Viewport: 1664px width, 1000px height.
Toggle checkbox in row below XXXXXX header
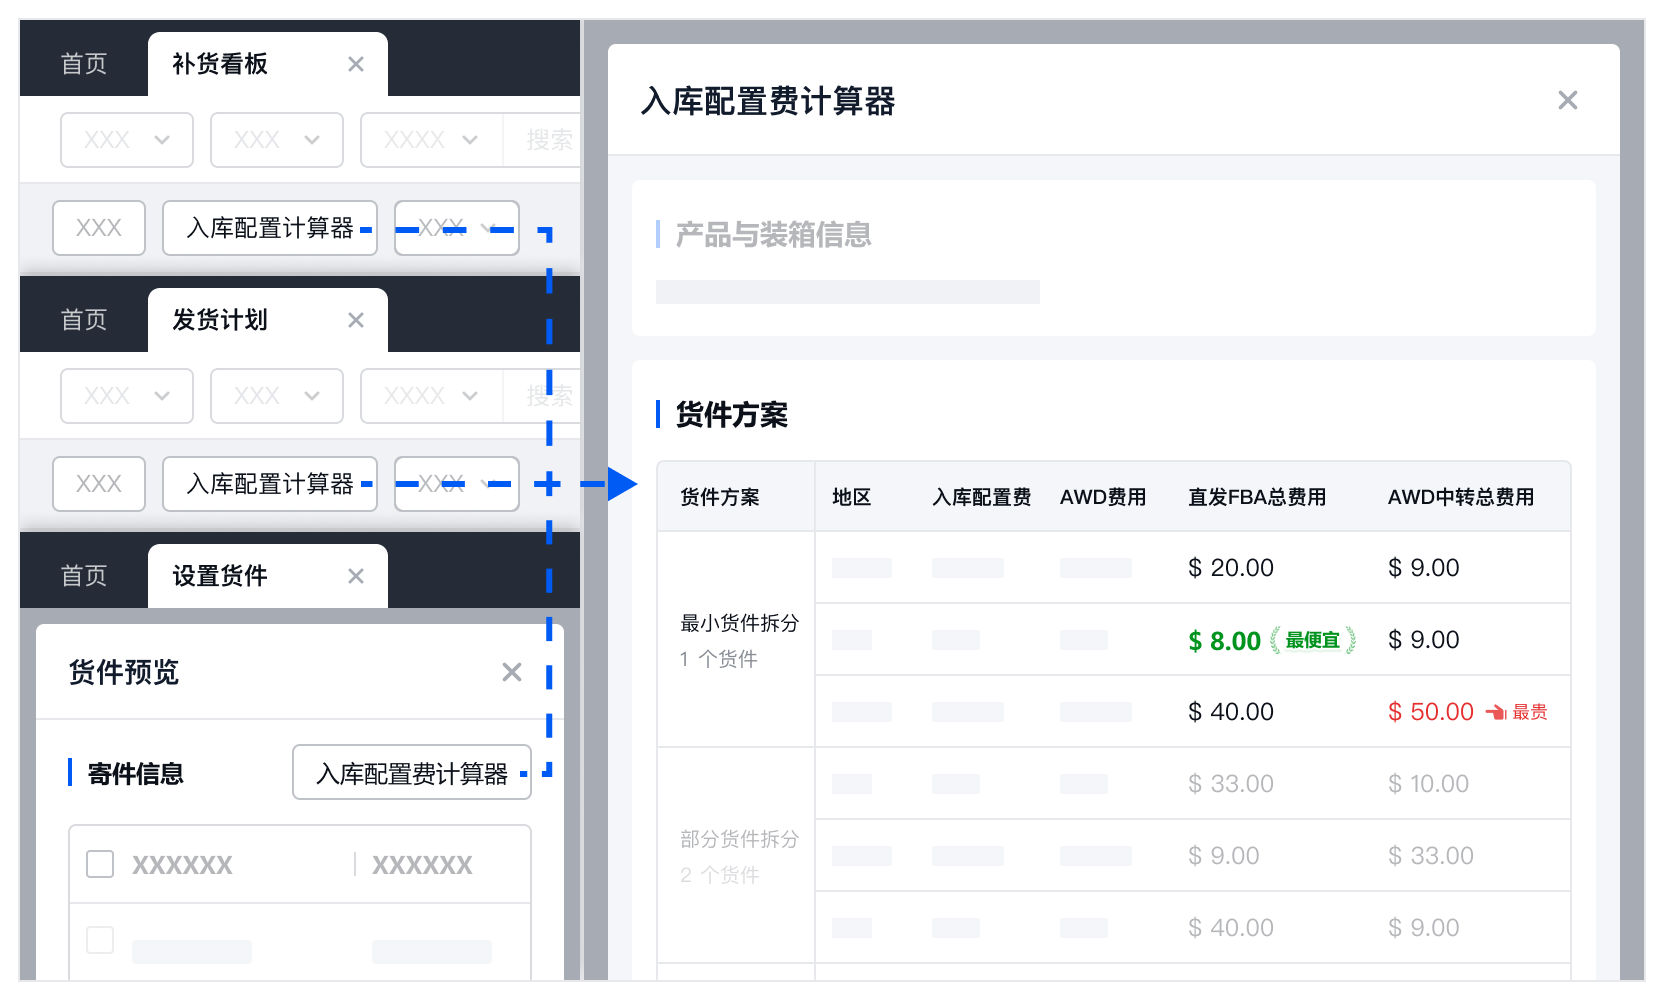click(100, 940)
